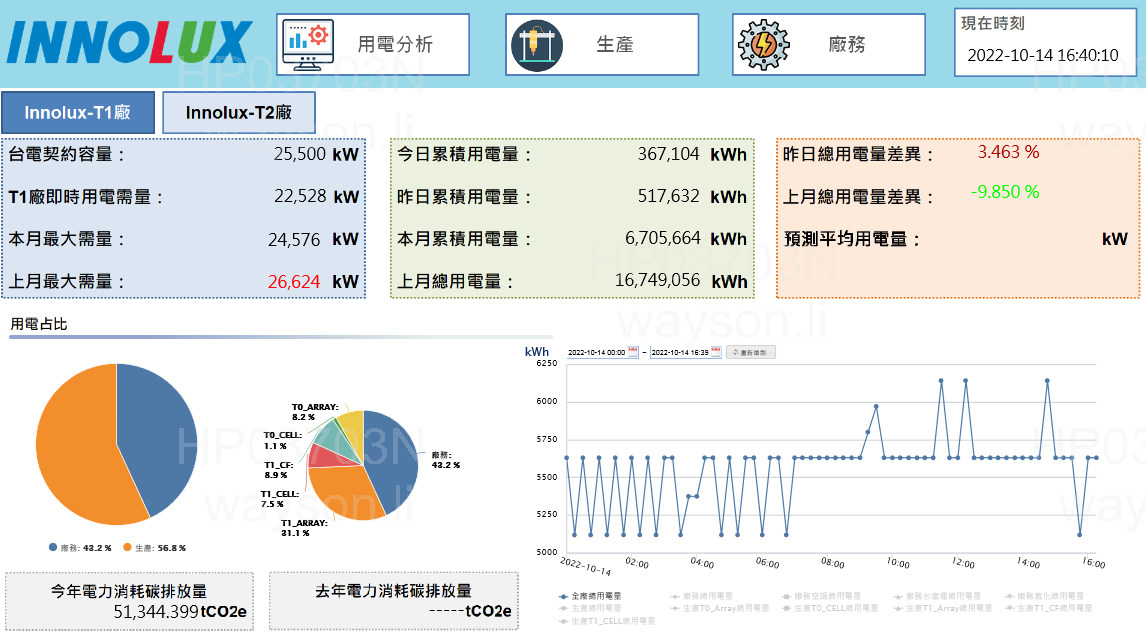Image resolution: width=1146 pixels, height=637 pixels.
Task: Click the 51,344.399 tCO2e emission value
Action: (x=180, y=612)
